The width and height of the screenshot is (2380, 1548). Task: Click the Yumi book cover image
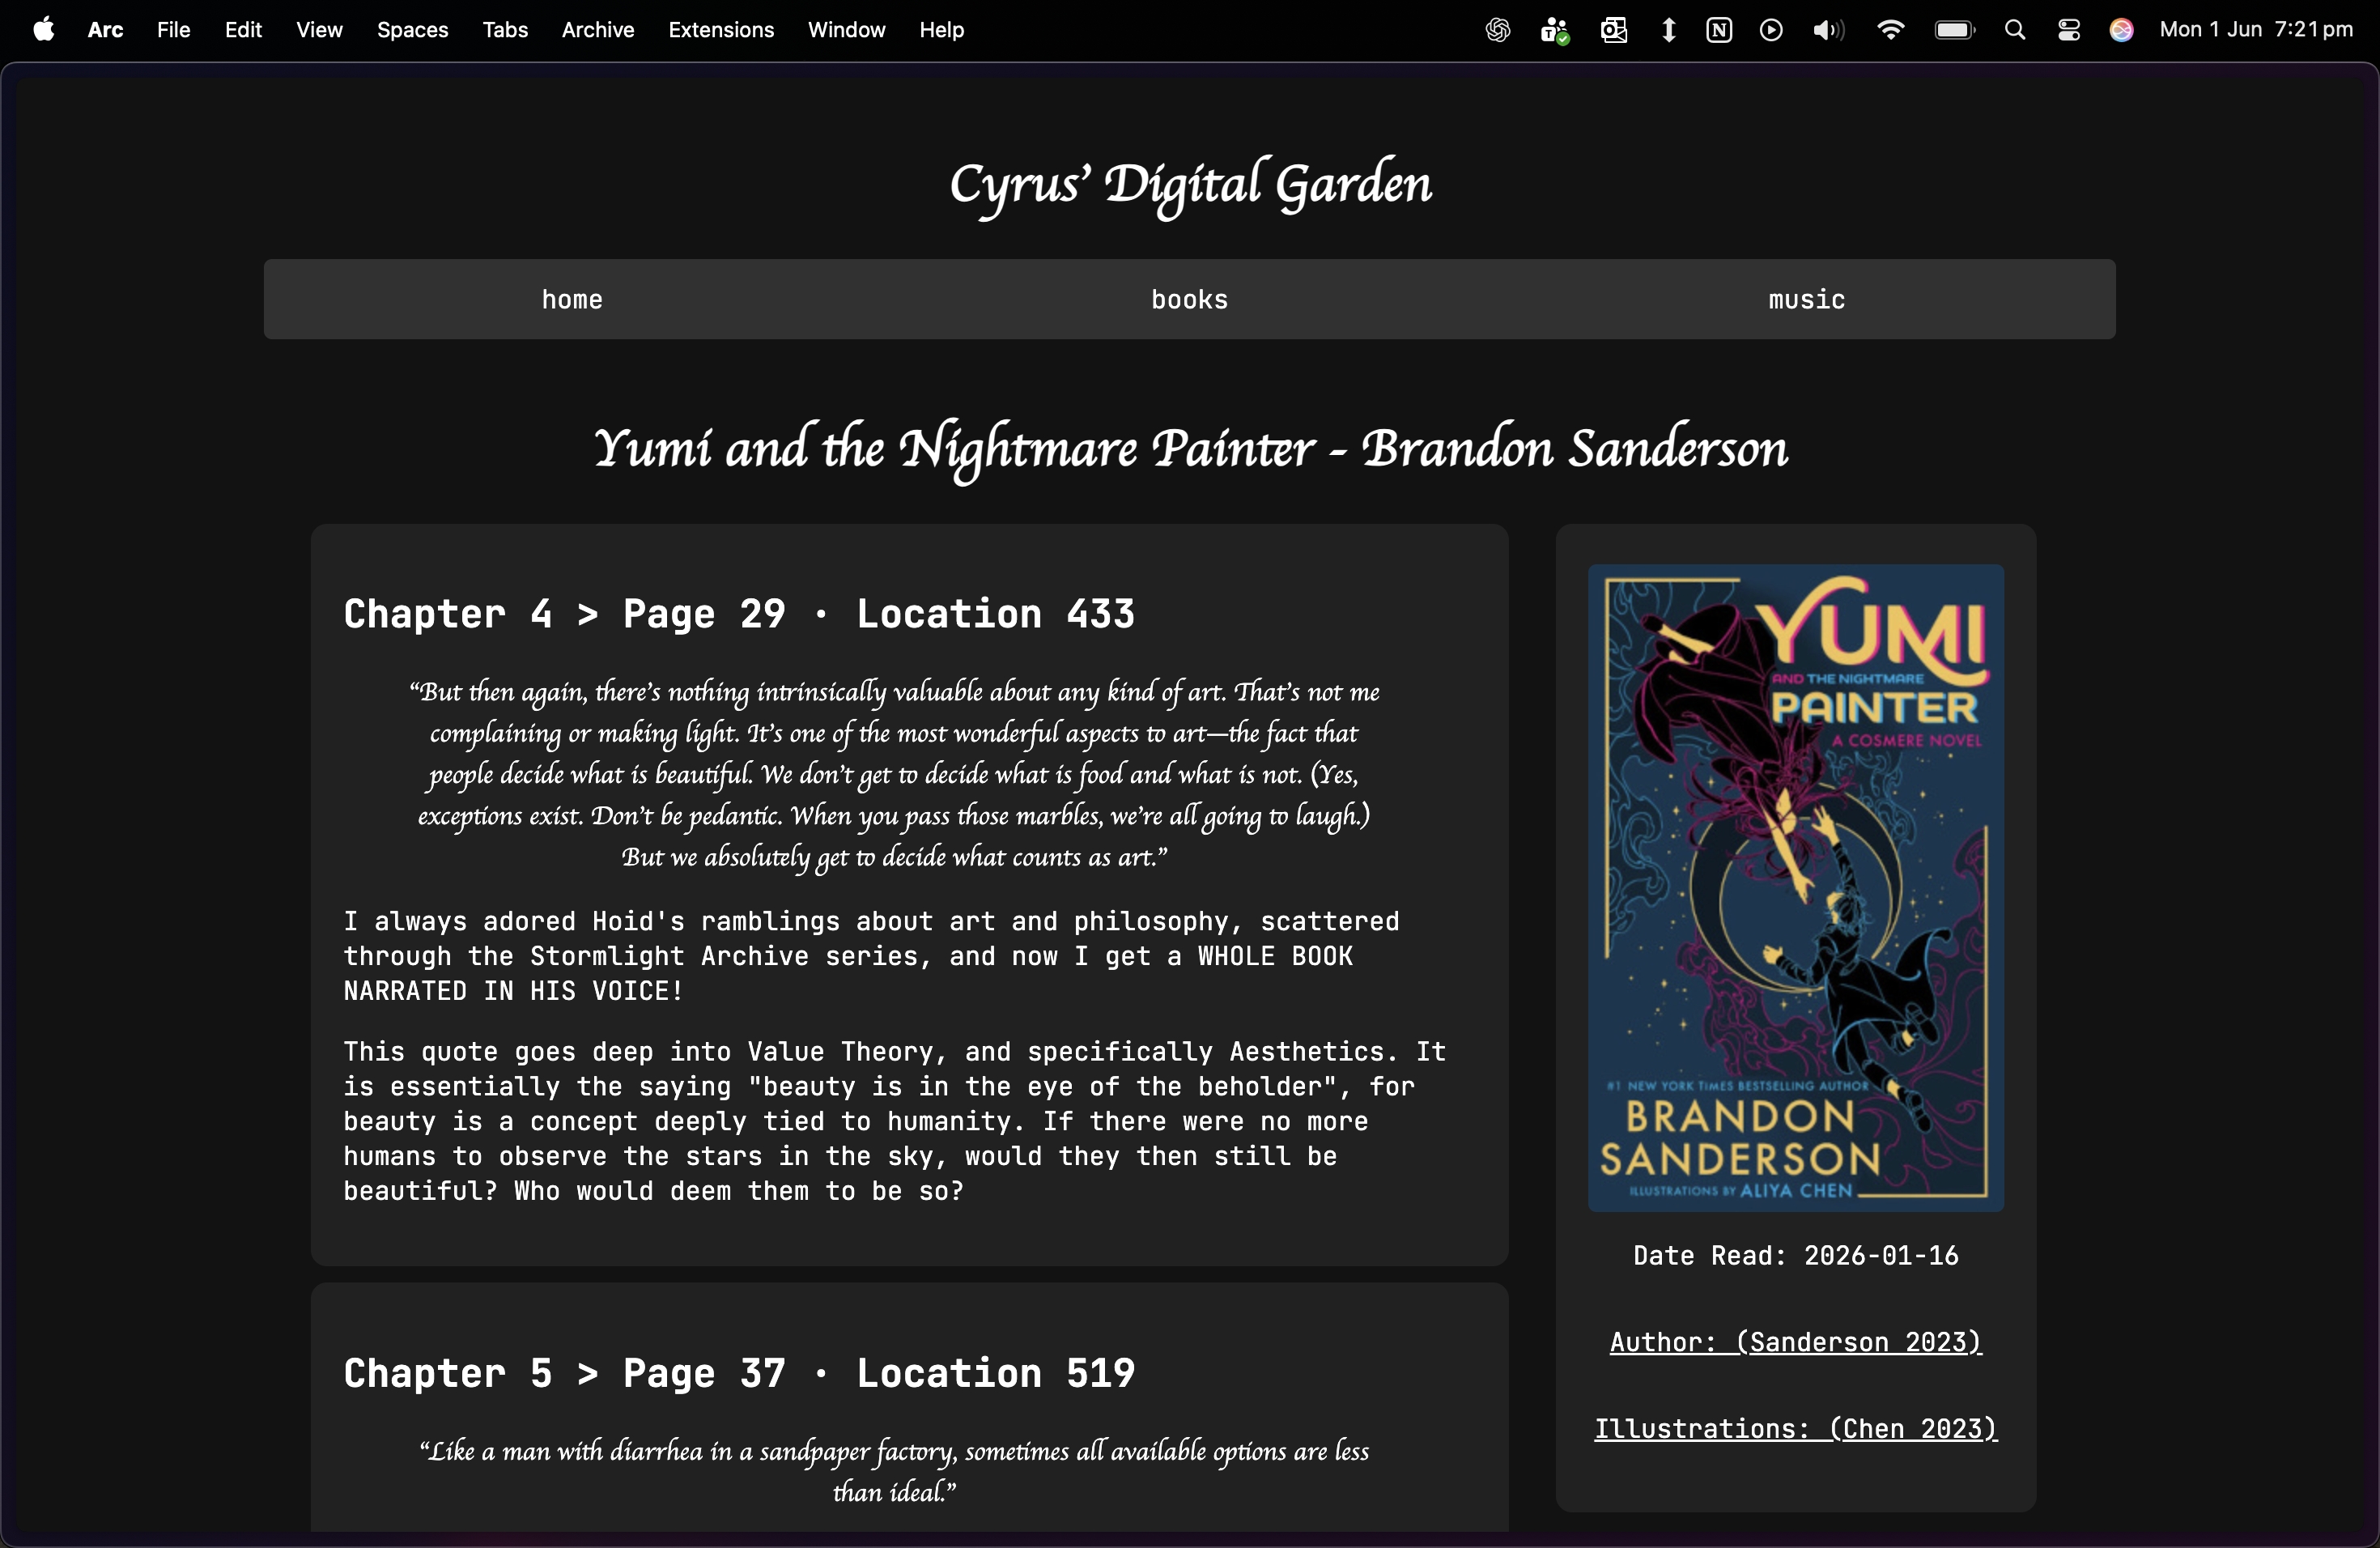click(x=1796, y=888)
